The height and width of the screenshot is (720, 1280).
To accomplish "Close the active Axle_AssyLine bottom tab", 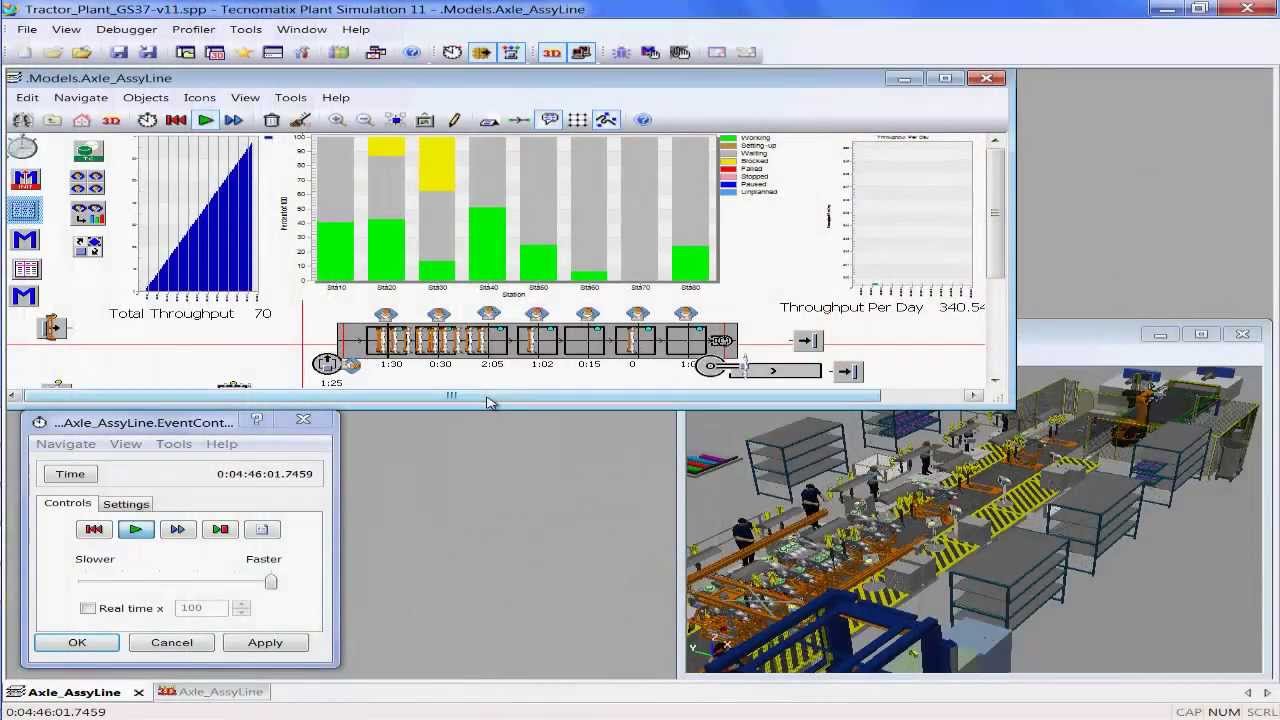I will pyautogui.click(x=139, y=692).
